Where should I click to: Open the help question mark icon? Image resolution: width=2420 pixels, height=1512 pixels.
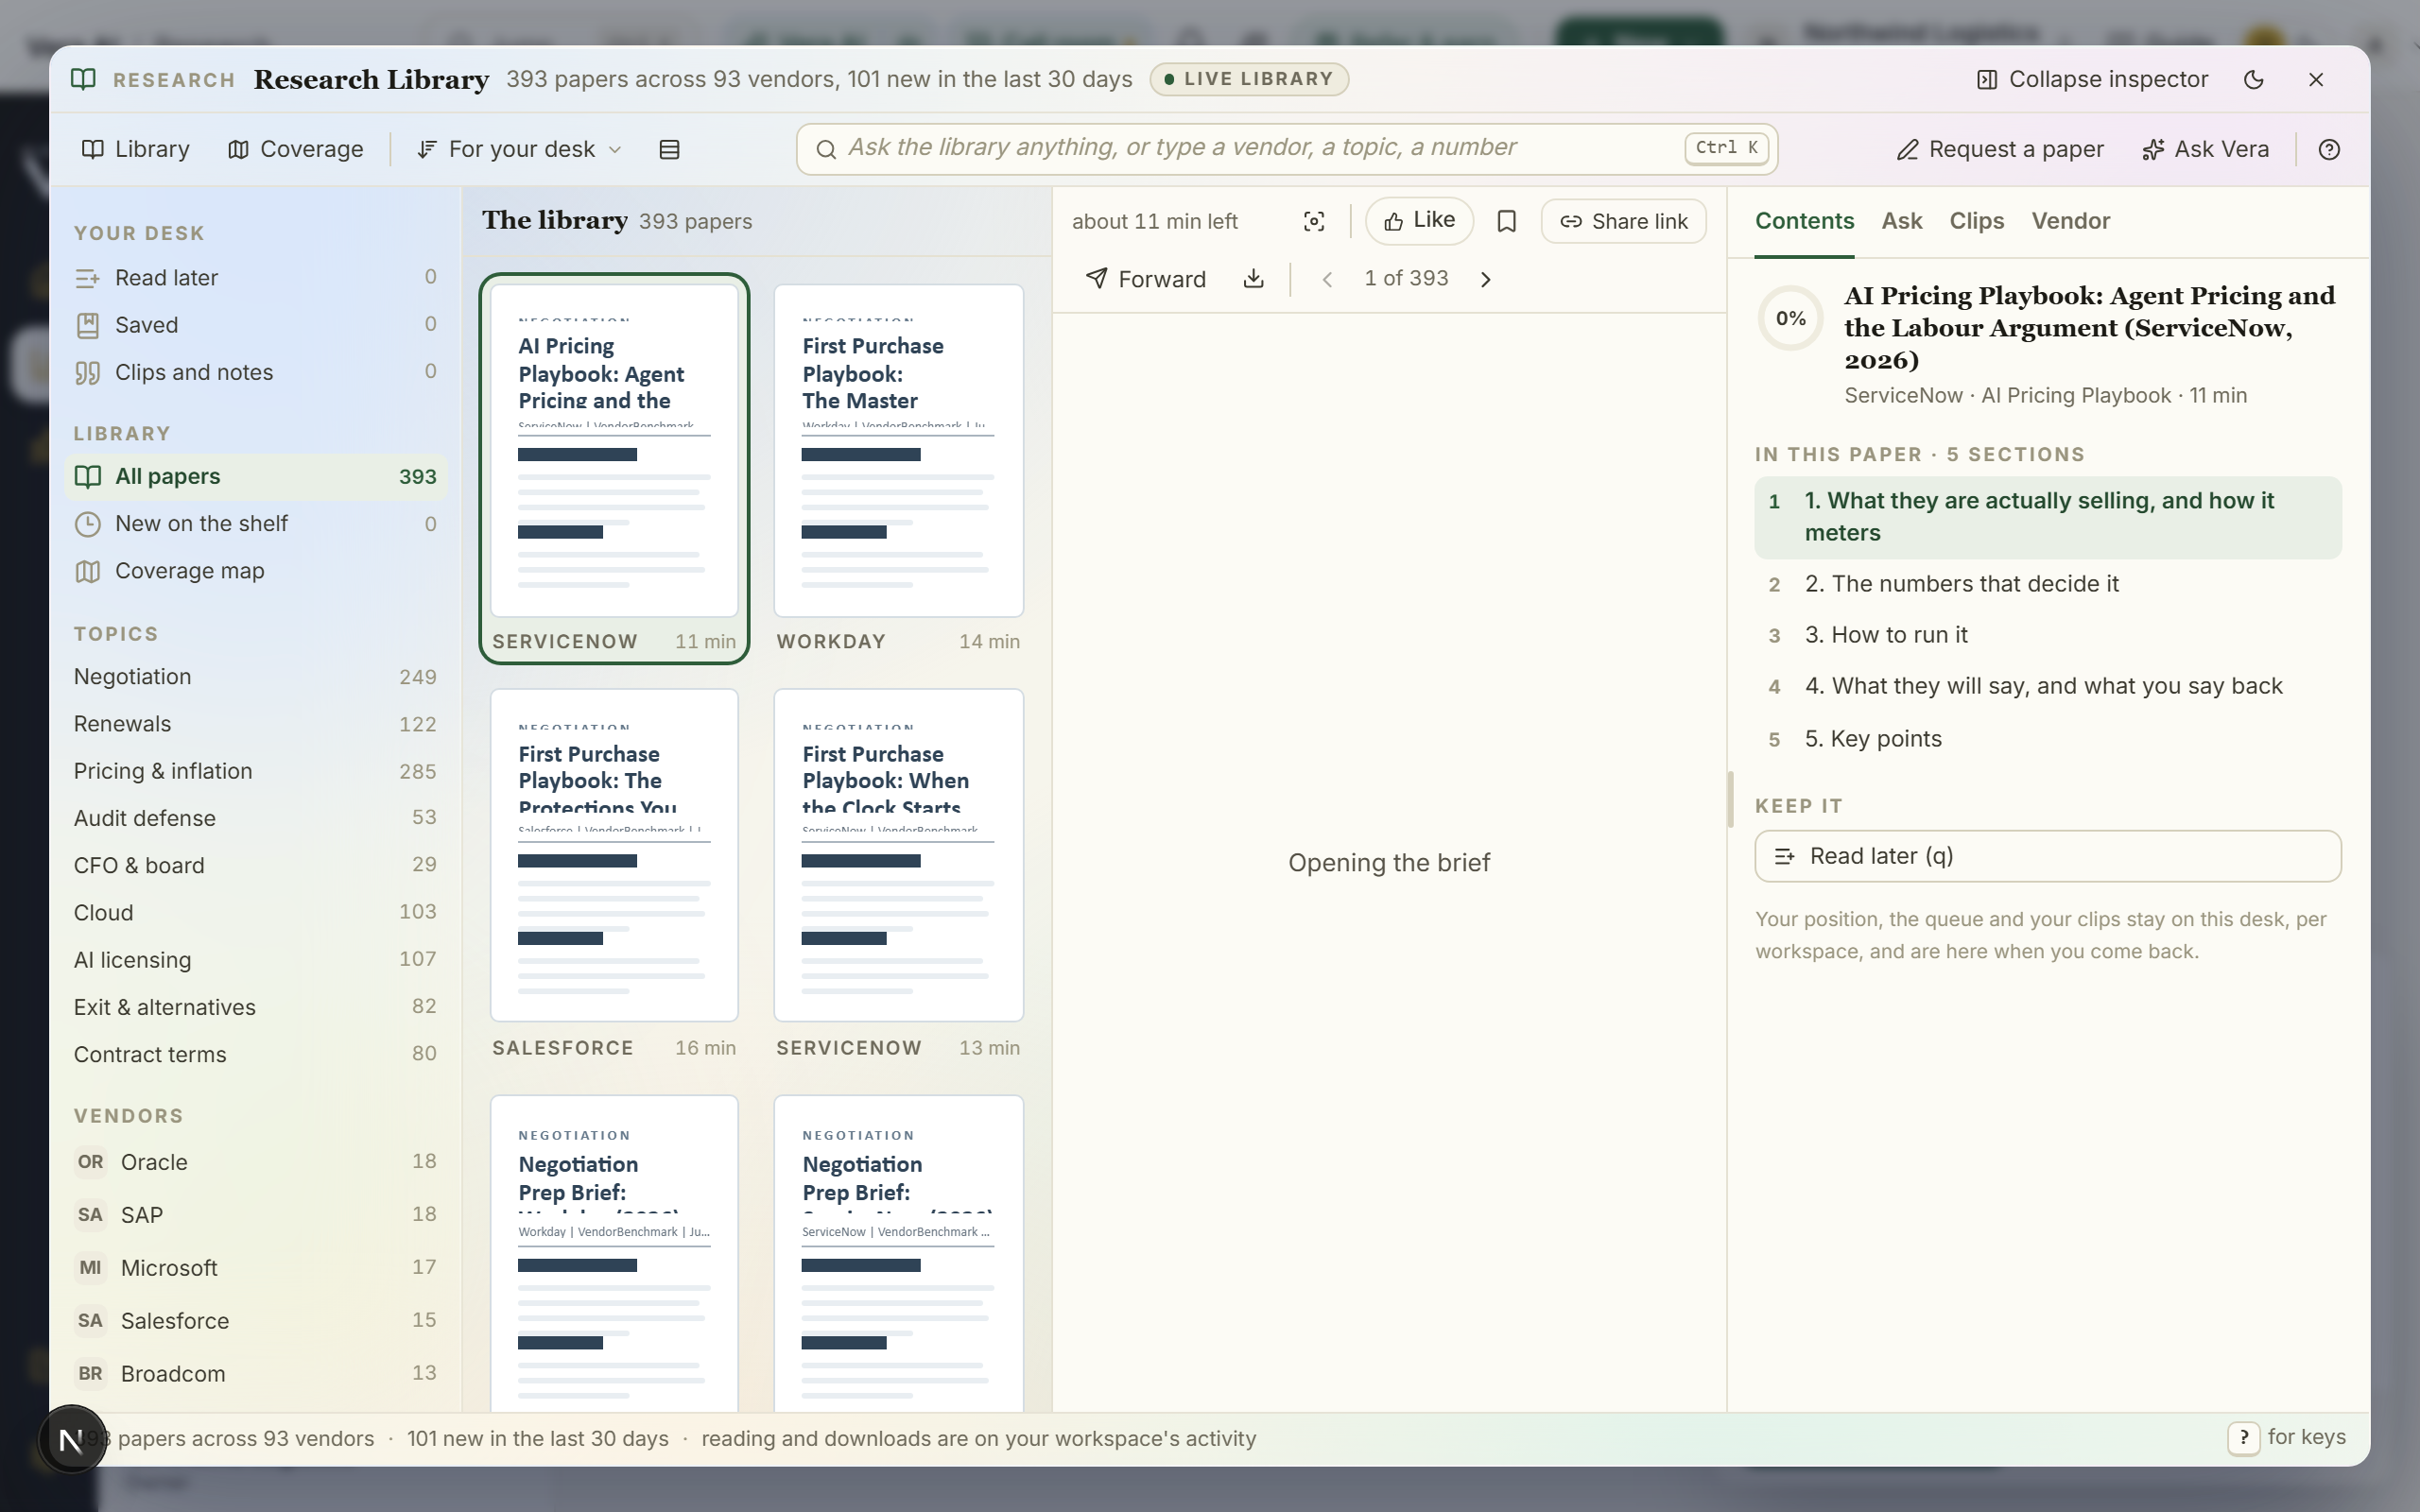click(x=2329, y=149)
